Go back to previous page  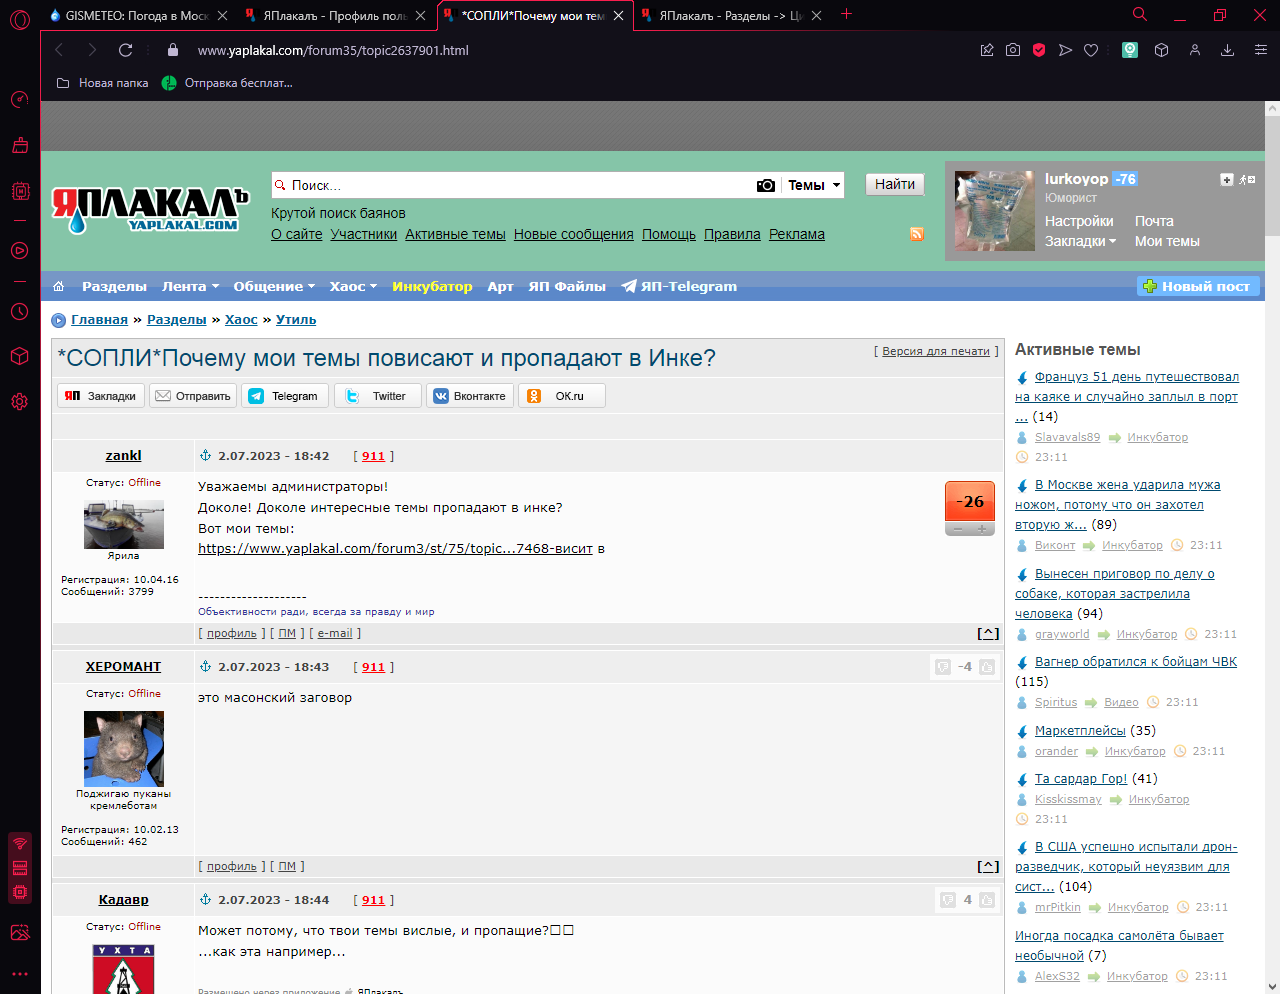click(59, 50)
